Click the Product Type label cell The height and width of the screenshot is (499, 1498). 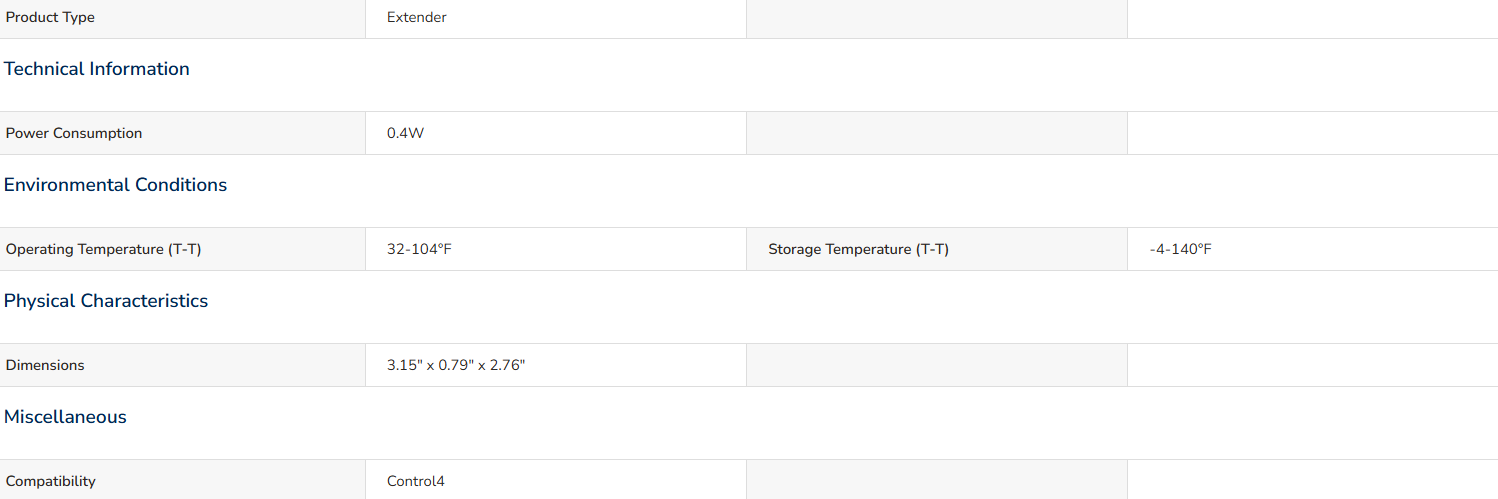coord(182,18)
